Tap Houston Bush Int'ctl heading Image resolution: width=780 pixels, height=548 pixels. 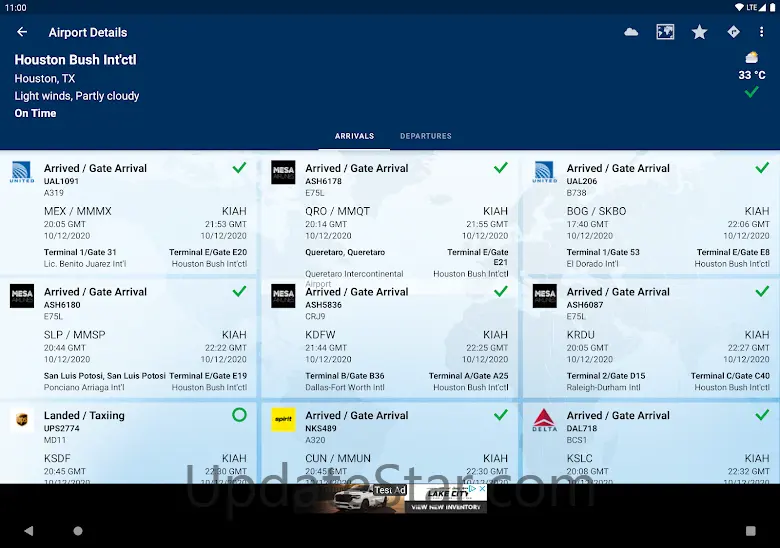pyautogui.click(x=75, y=60)
